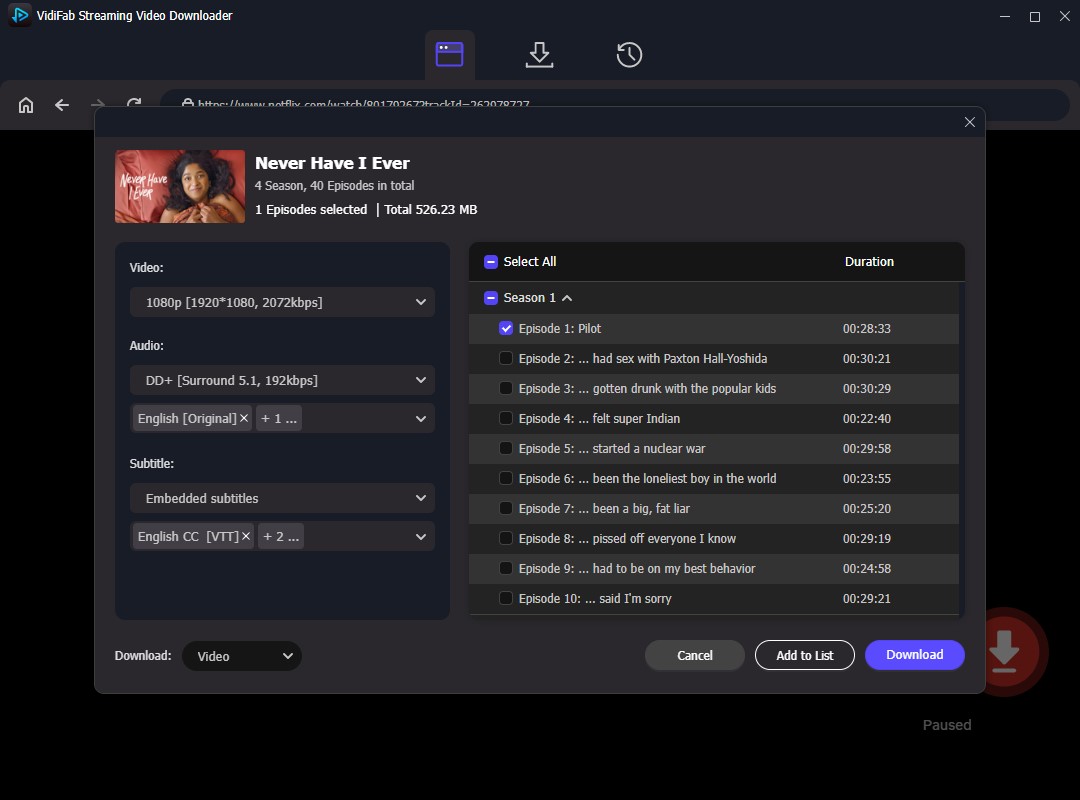The height and width of the screenshot is (800, 1080).
Task: Open the Download type selector showing Video
Action: pos(240,656)
